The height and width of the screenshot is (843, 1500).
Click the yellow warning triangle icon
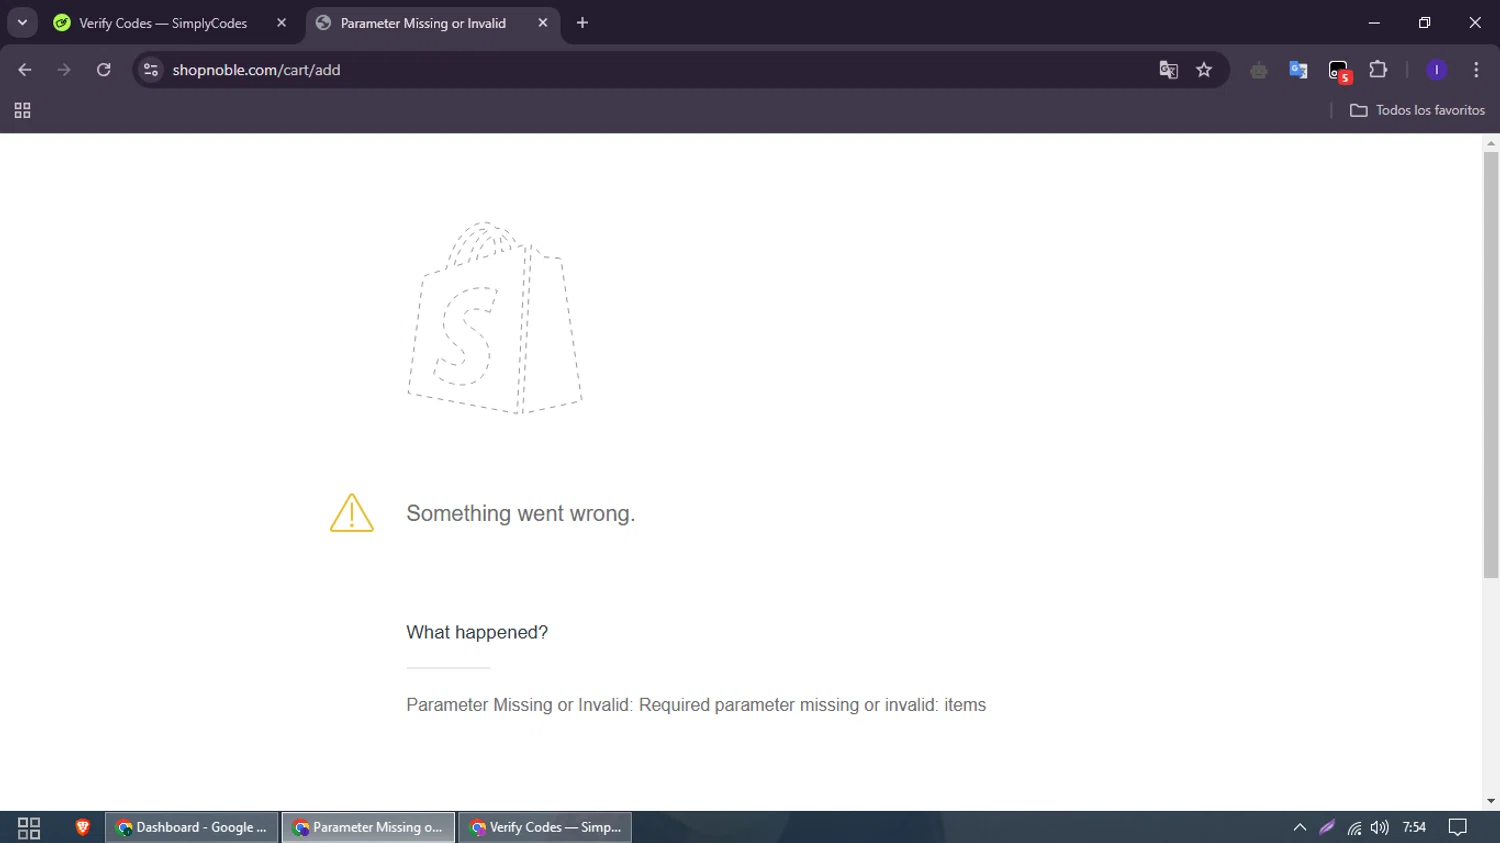(352, 513)
